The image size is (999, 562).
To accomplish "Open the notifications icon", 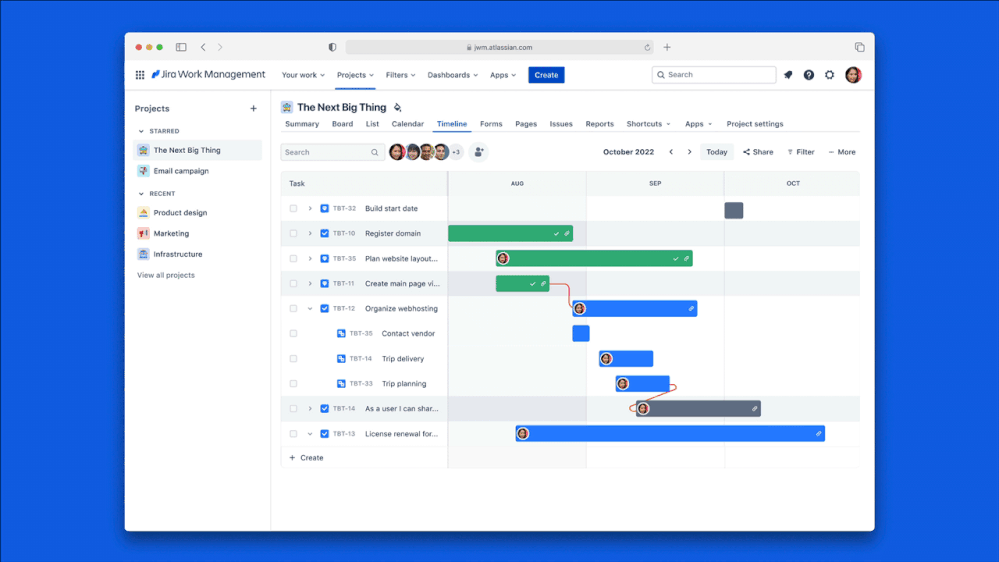I will tap(788, 75).
